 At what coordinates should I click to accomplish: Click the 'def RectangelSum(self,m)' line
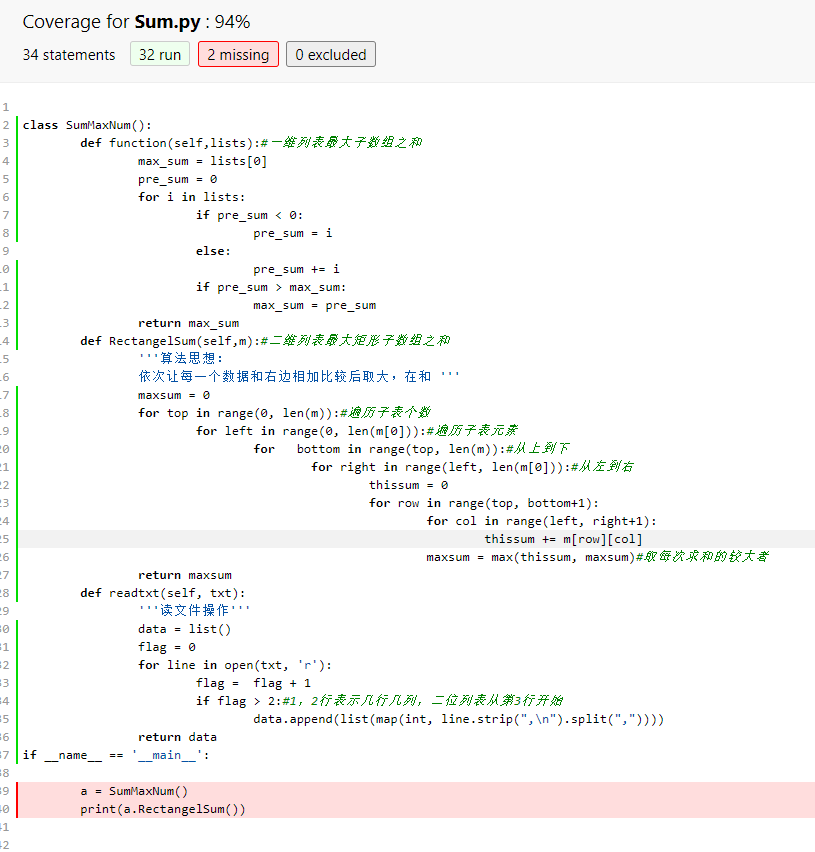pyautogui.click(x=265, y=341)
